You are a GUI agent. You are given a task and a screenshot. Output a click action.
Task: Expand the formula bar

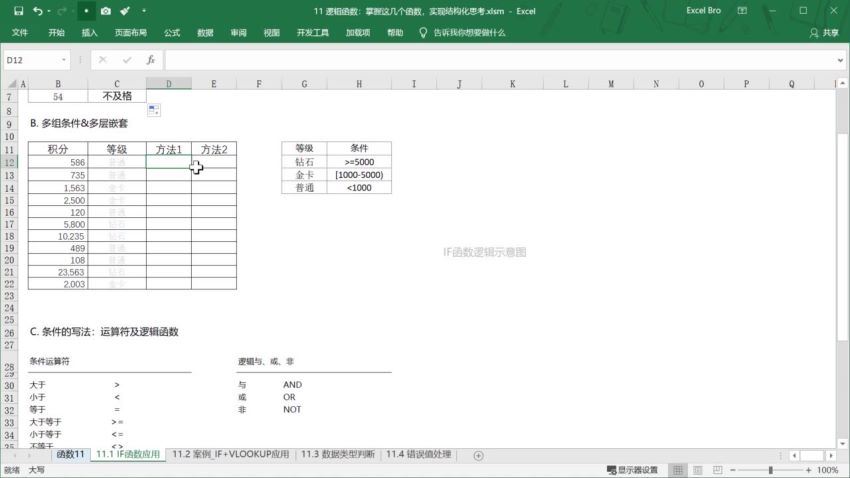click(x=839, y=60)
